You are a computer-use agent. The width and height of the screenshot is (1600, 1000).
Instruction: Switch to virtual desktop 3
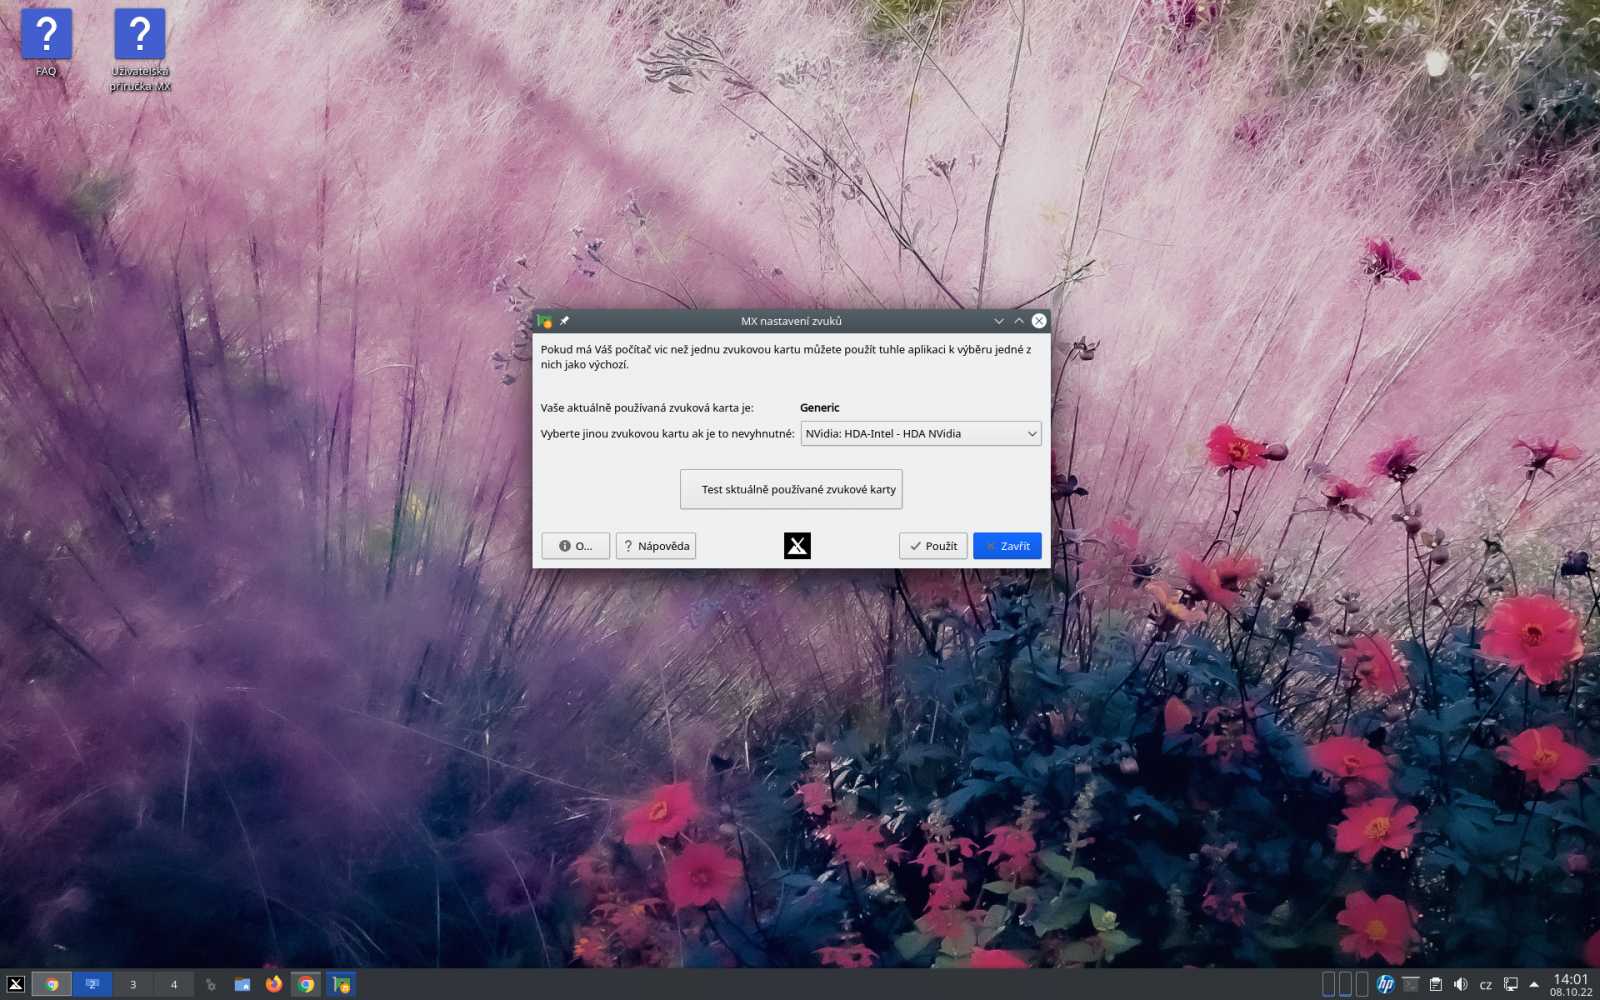coord(133,984)
